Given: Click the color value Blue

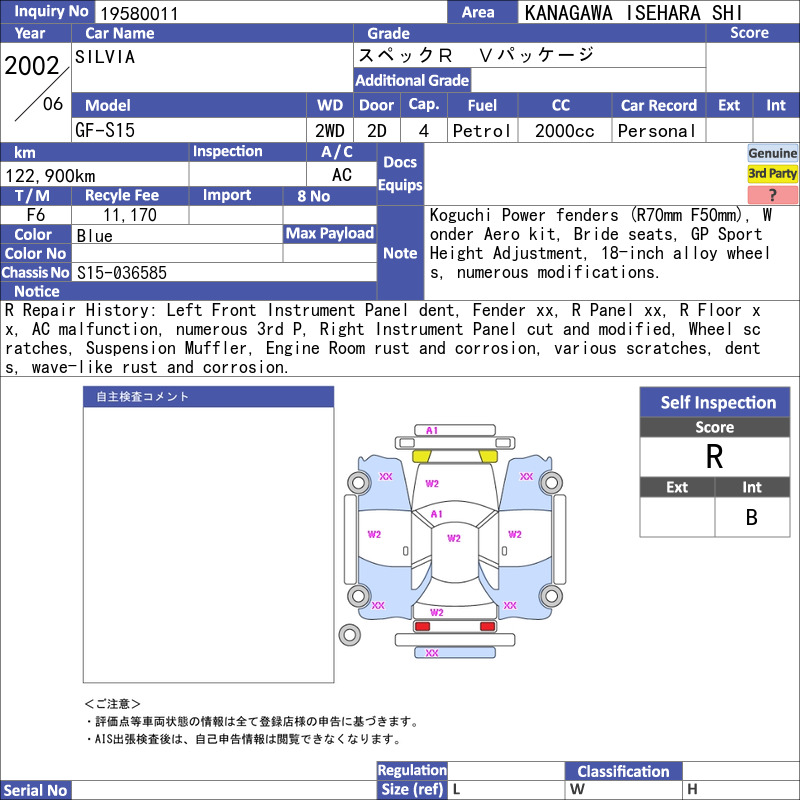Looking at the screenshot, I should tap(94, 236).
